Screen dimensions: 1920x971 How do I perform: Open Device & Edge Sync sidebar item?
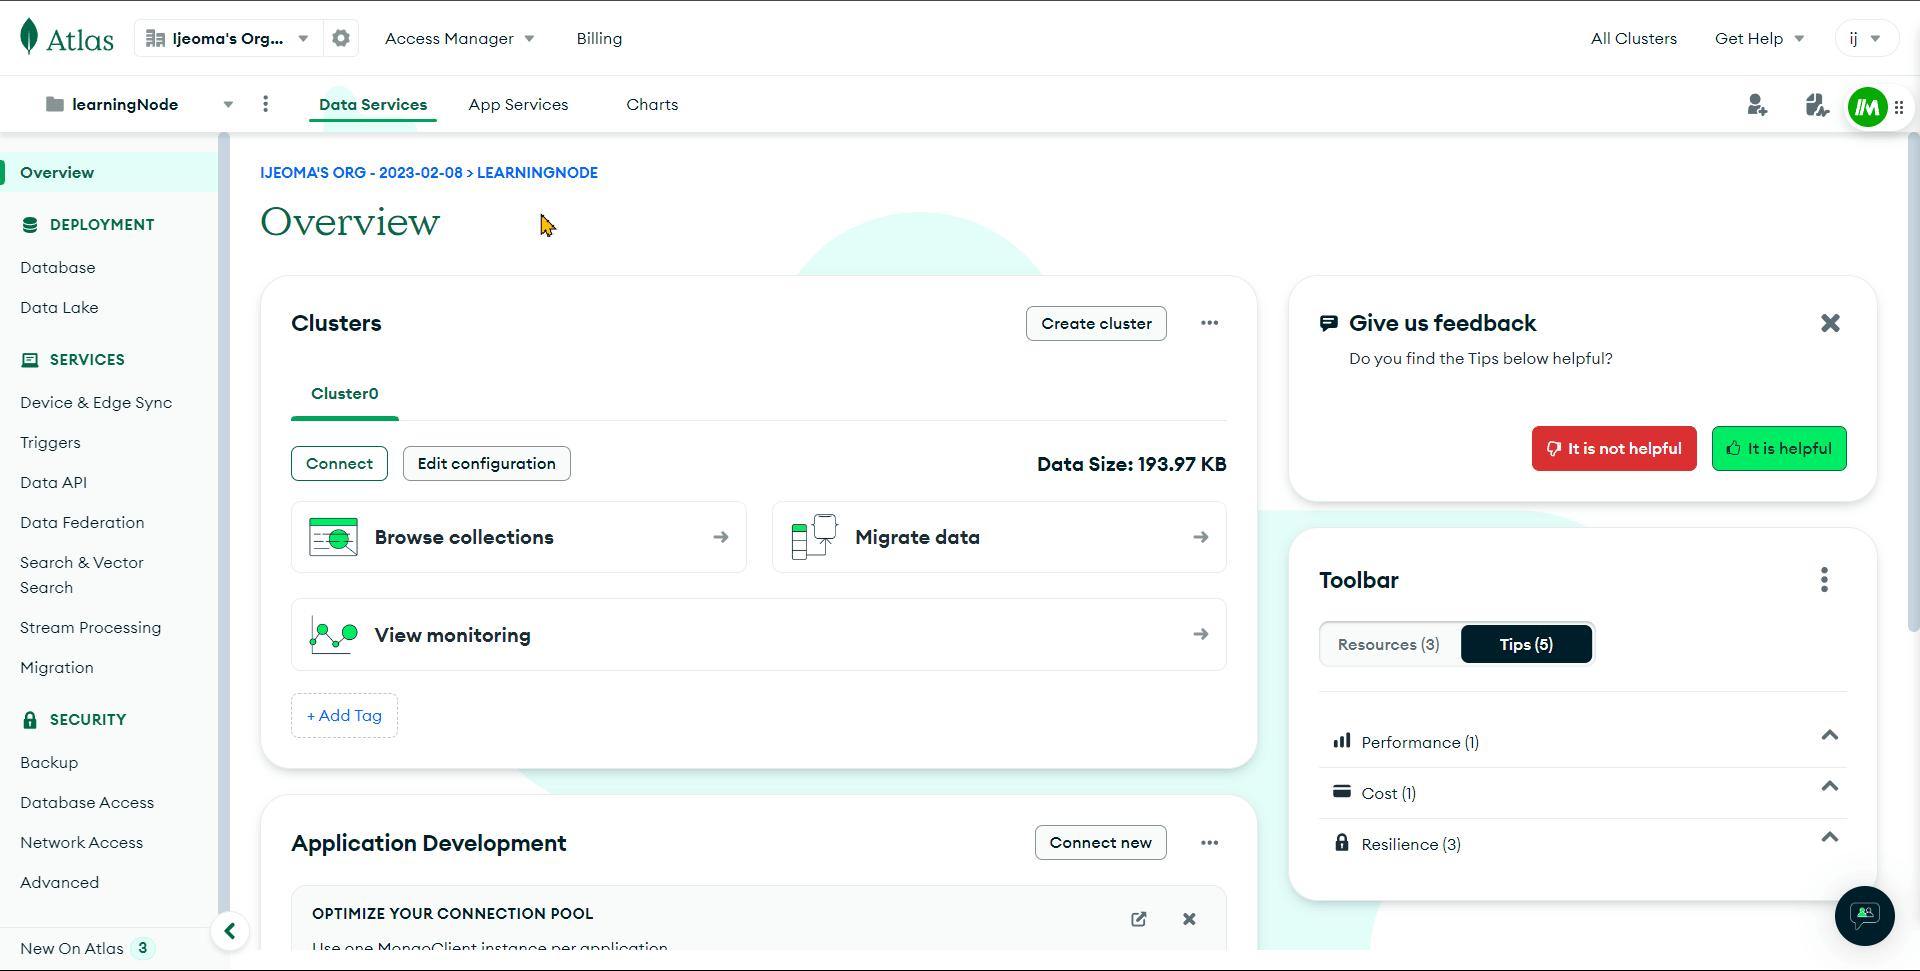96,403
